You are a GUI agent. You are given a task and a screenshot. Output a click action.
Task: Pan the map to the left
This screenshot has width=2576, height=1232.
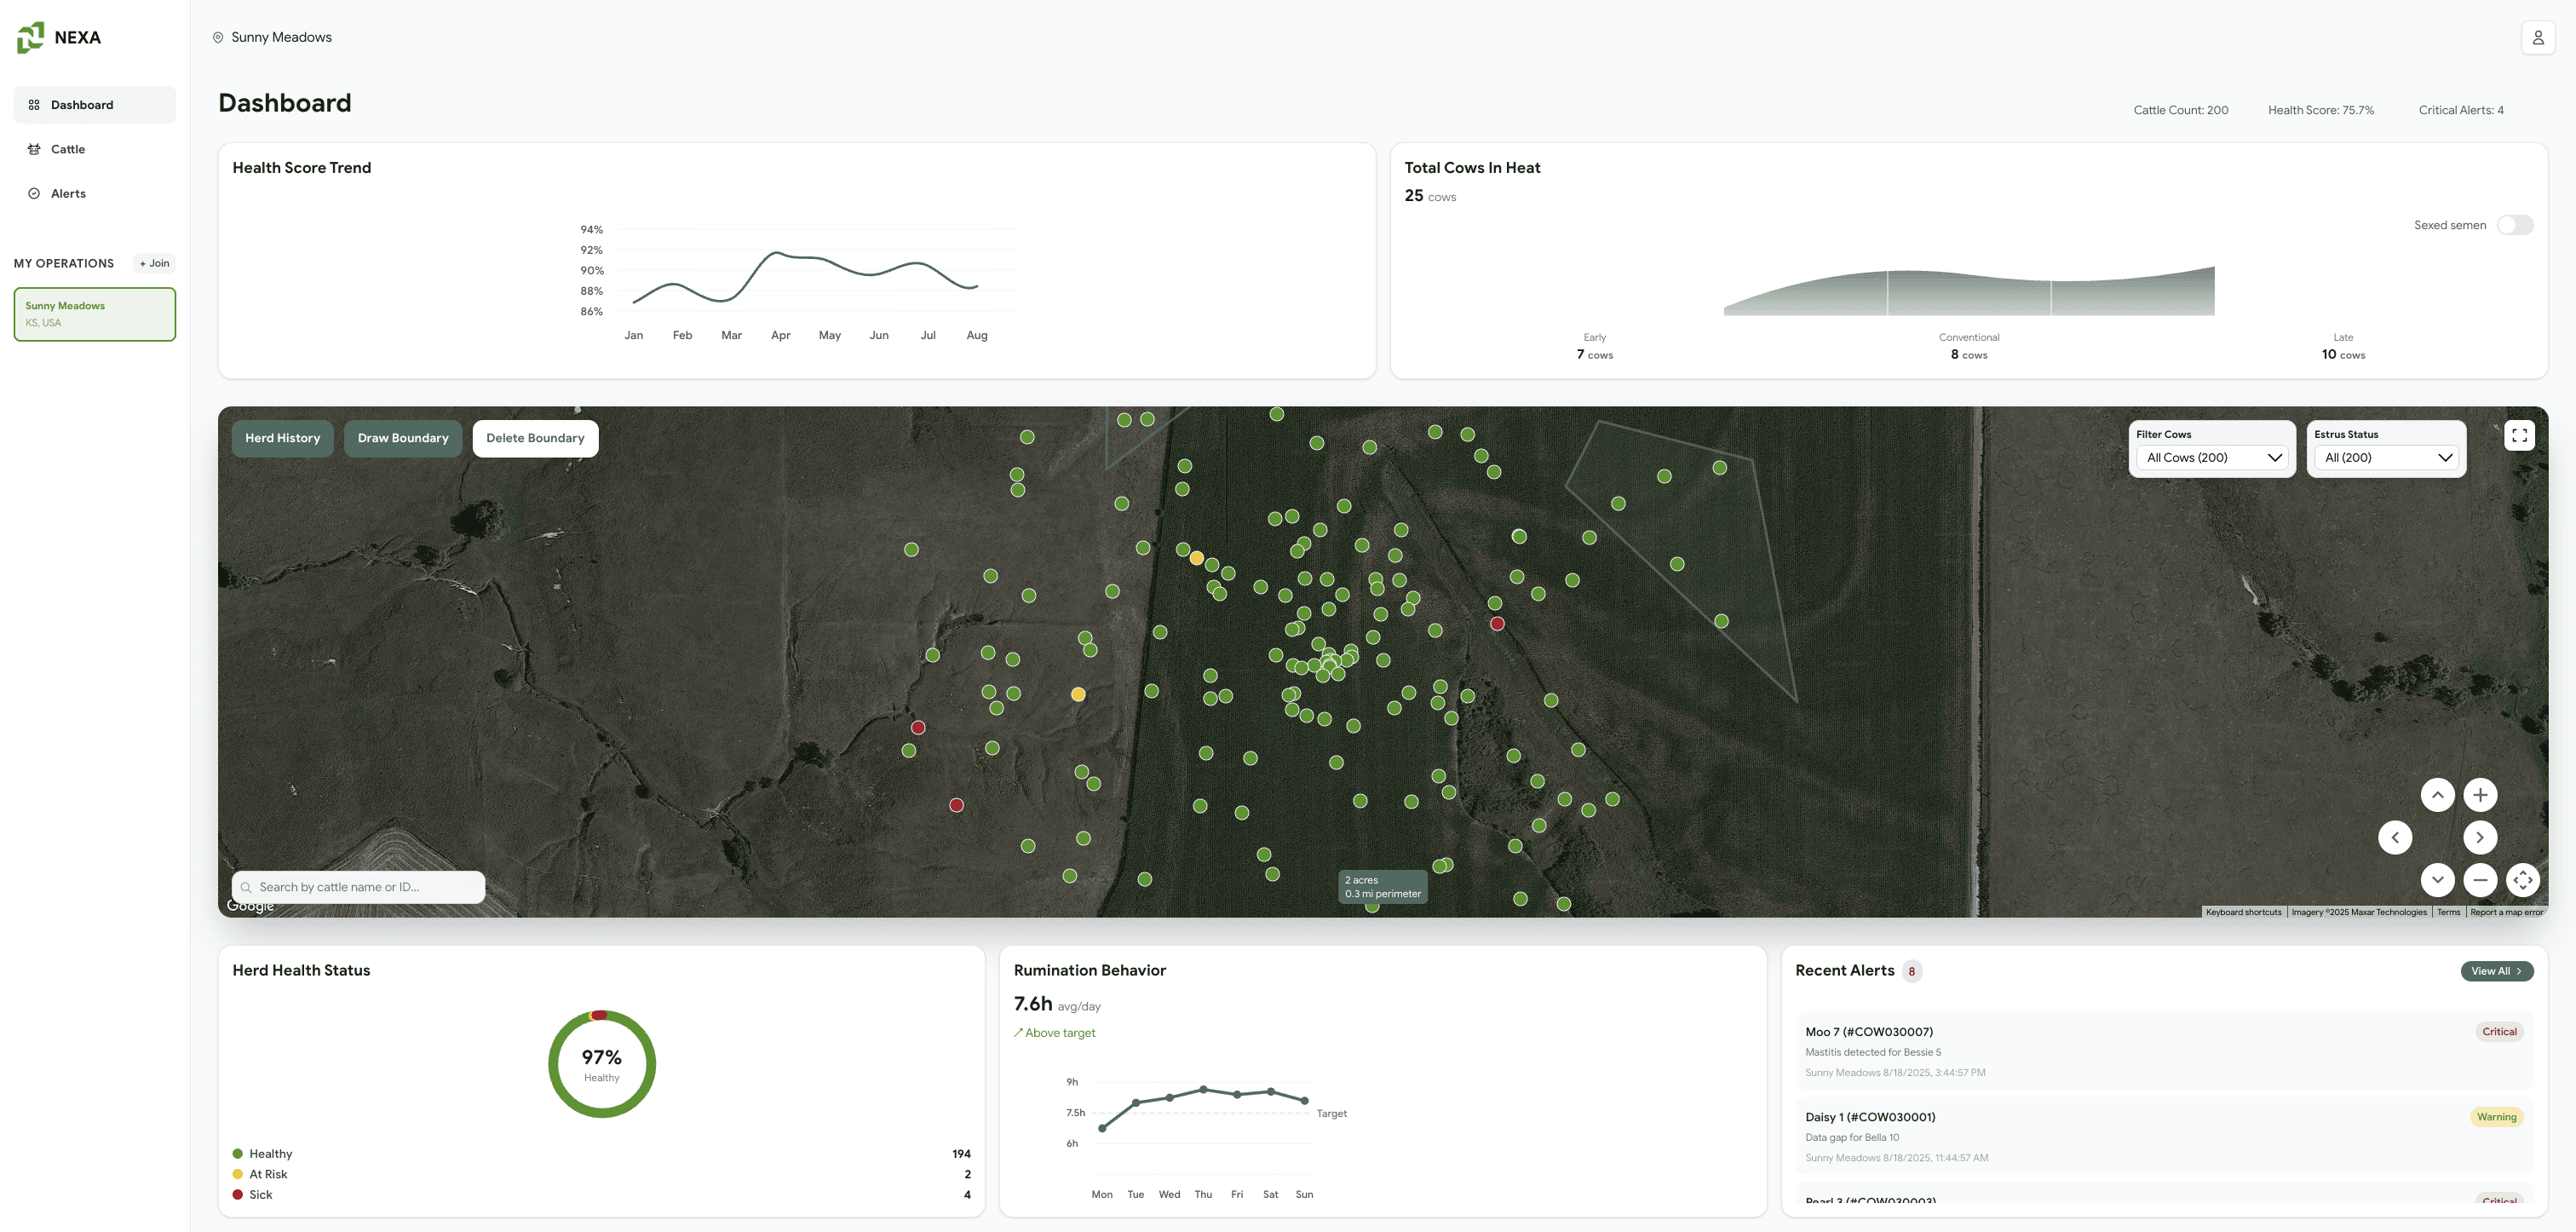pyautogui.click(x=2394, y=838)
